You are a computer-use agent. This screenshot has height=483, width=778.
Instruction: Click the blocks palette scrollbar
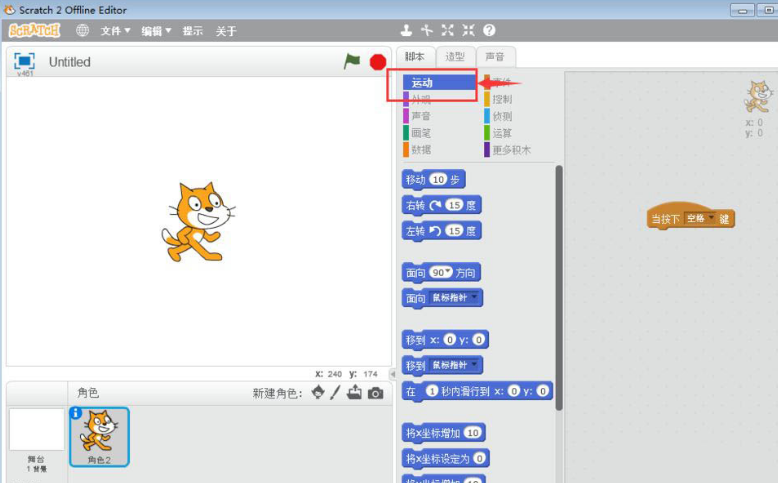coord(559,288)
